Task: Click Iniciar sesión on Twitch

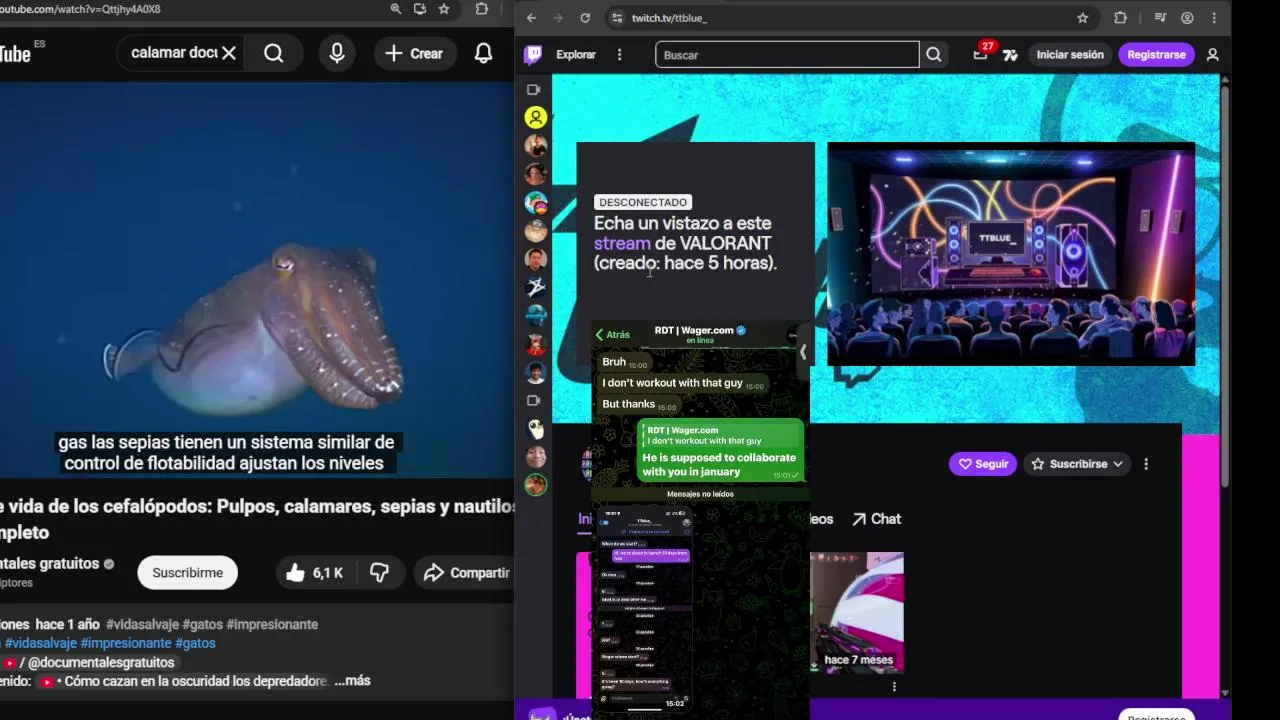Action: (x=1070, y=55)
